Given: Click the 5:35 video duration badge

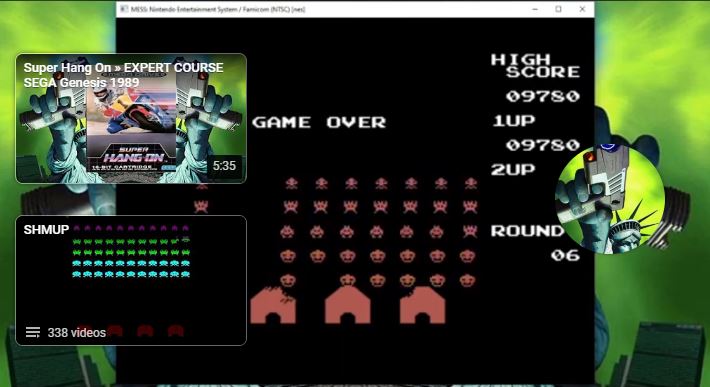Looking at the screenshot, I should [224, 166].
